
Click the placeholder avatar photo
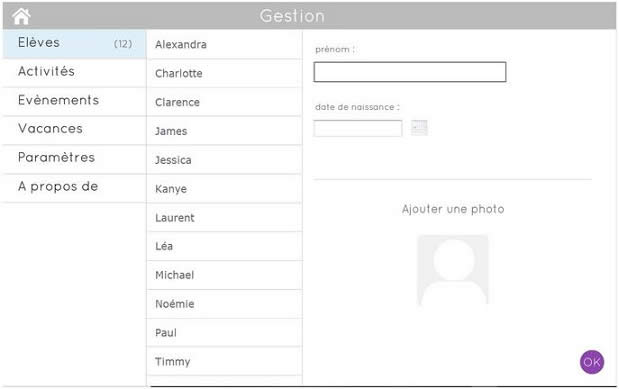click(453, 270)
